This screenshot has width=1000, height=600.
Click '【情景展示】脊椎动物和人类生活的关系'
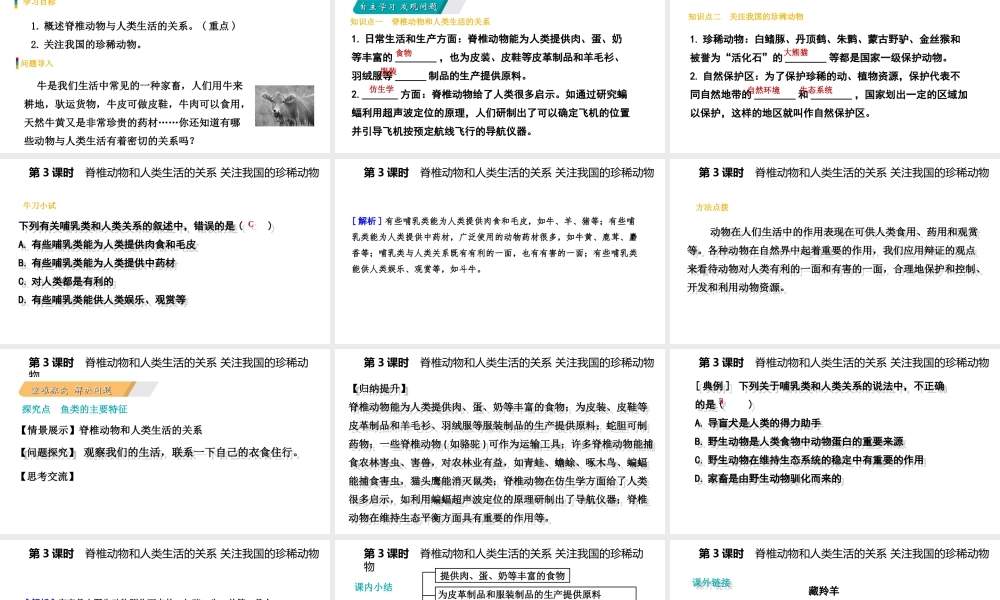coord(109,430)
